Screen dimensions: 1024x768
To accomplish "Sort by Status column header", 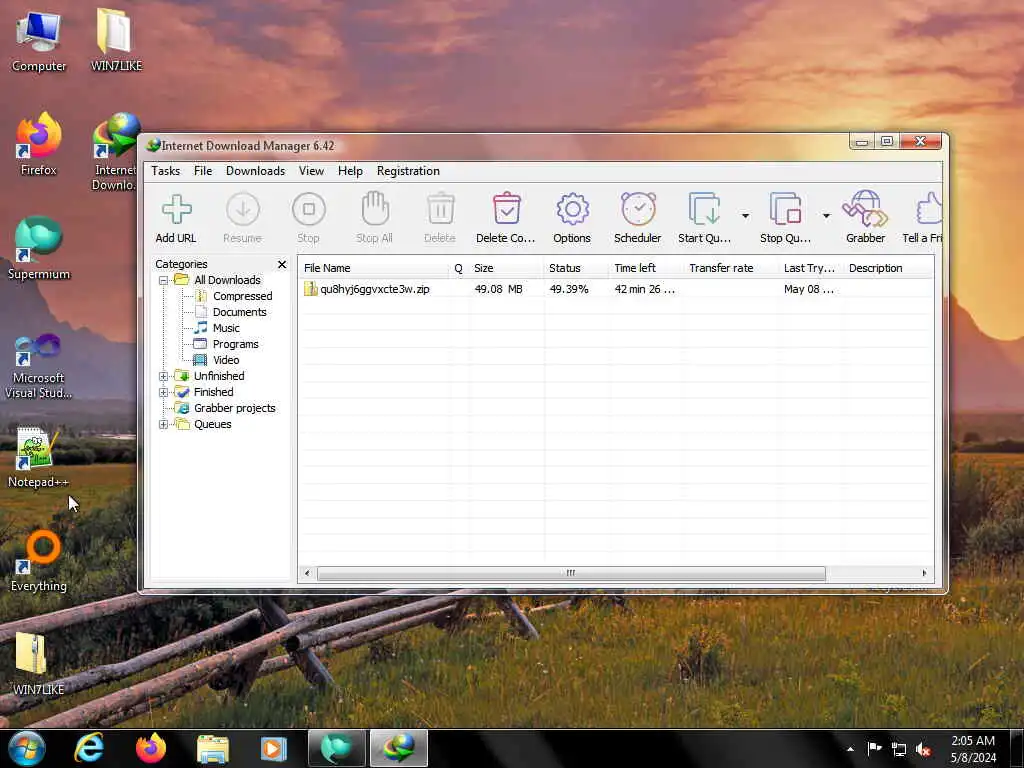I will click(577, 268).
